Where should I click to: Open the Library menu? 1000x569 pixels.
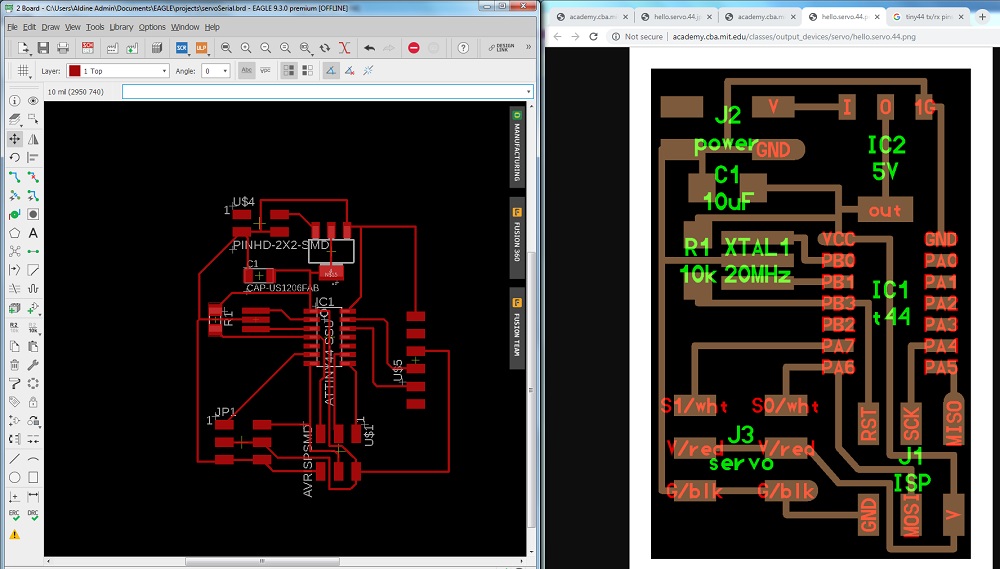click(121, 27)
